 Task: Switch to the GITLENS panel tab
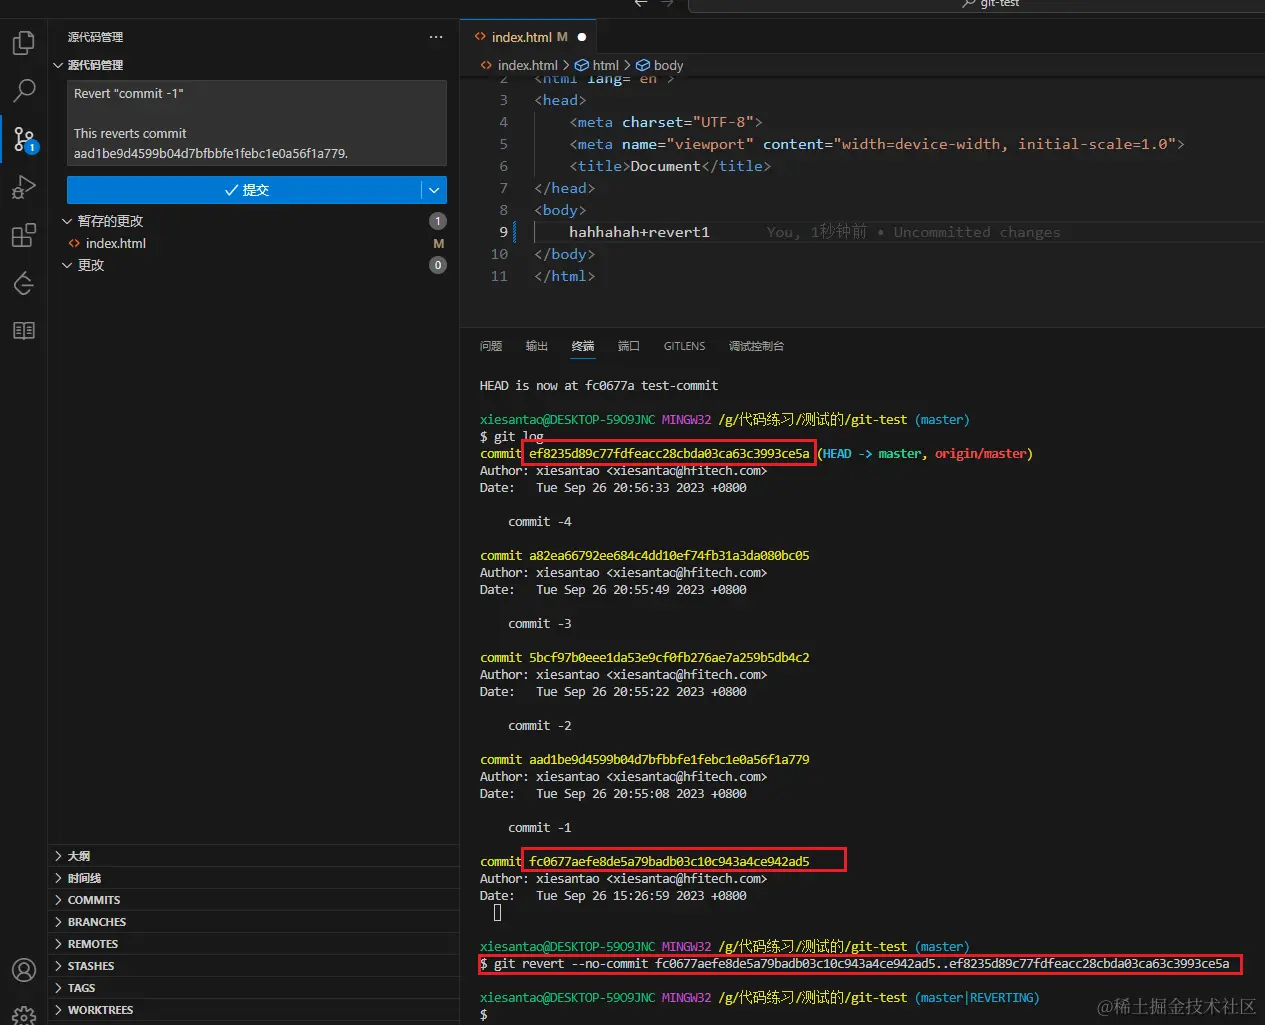684,346
